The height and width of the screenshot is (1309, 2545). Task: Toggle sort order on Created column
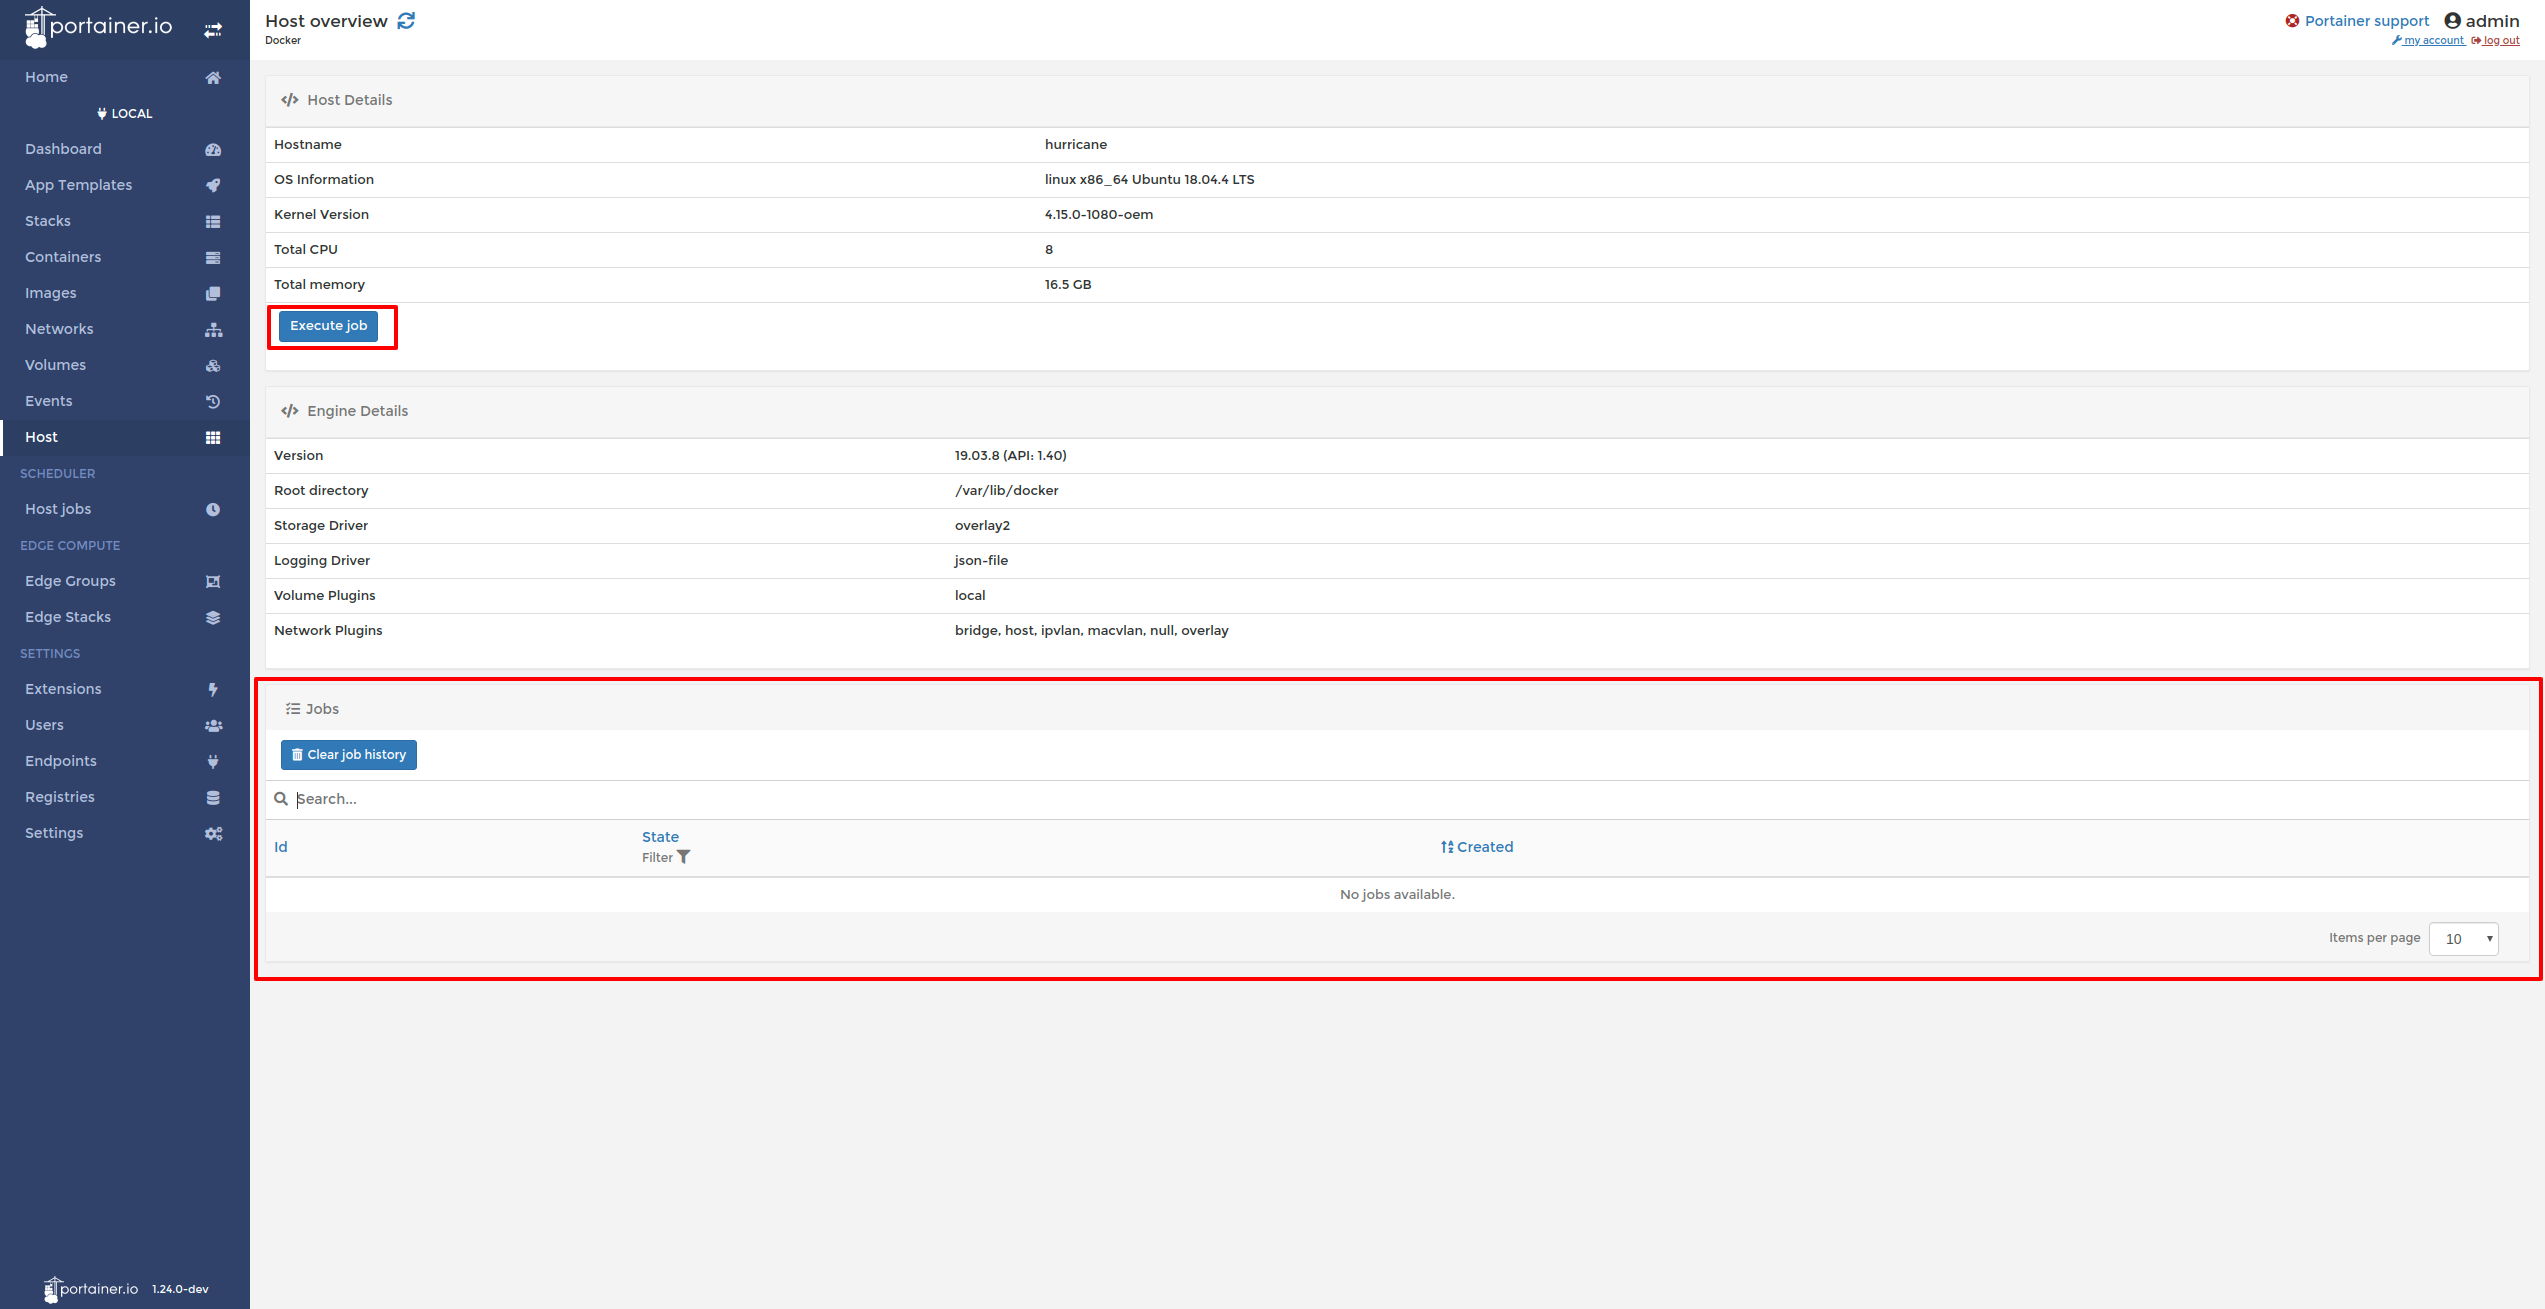coord(1478,846)
